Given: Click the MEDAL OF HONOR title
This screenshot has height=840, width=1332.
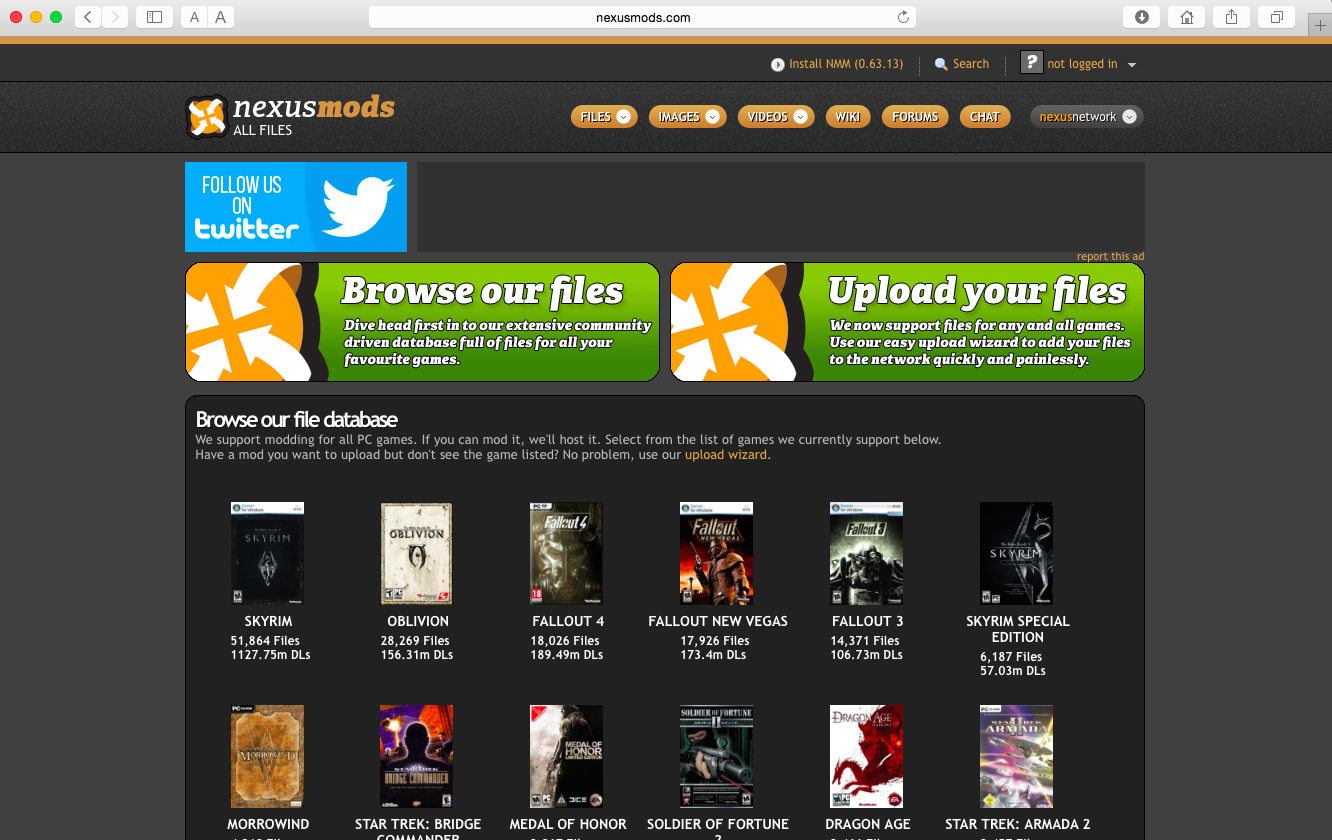Looking at the screenshot, I should point(568,824).
